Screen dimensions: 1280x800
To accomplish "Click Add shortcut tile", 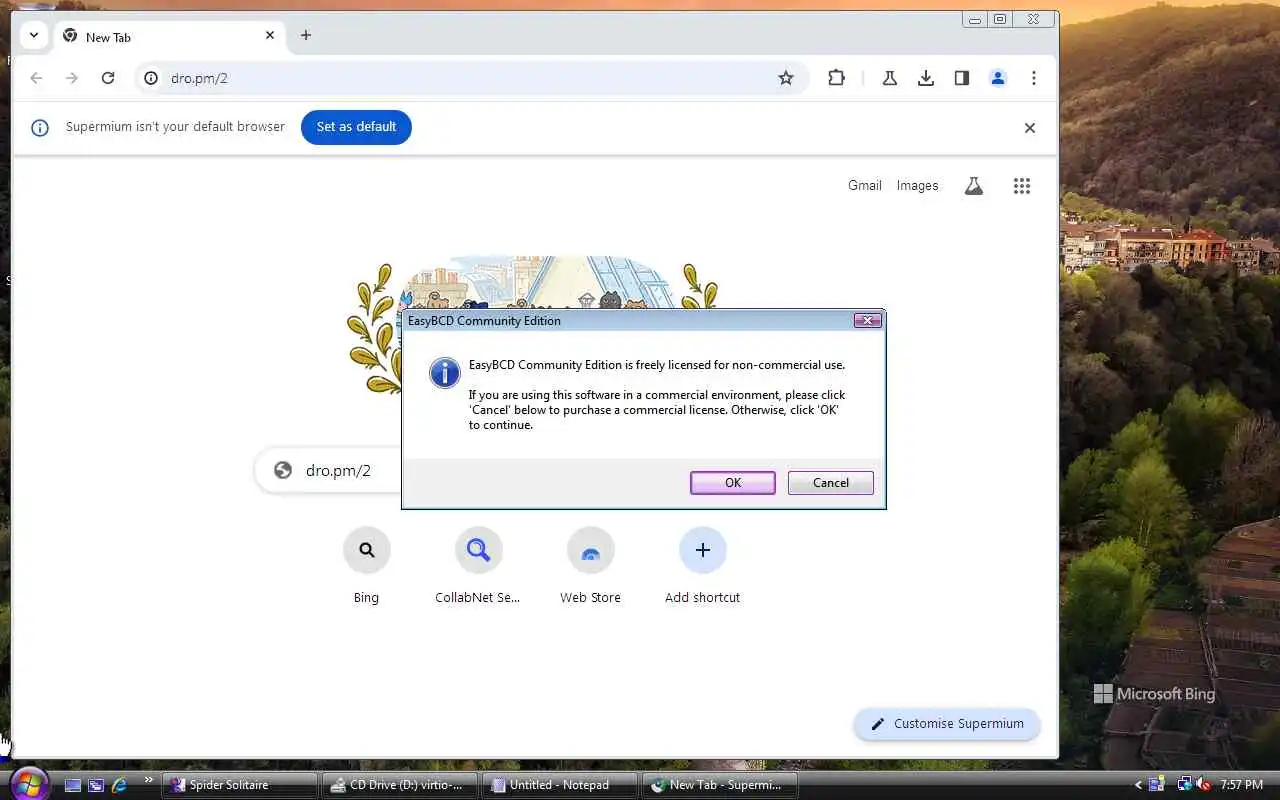I will pos(702,566).
